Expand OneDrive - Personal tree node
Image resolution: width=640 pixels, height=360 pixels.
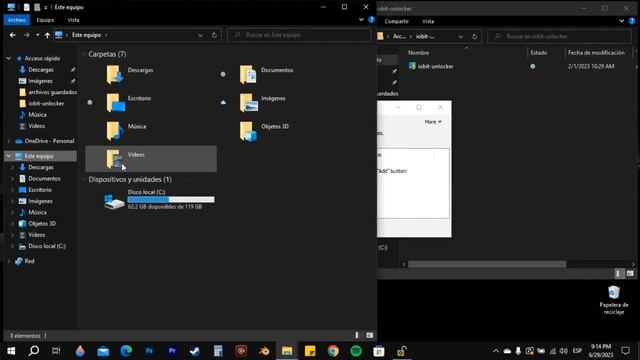tap(9, 141)
